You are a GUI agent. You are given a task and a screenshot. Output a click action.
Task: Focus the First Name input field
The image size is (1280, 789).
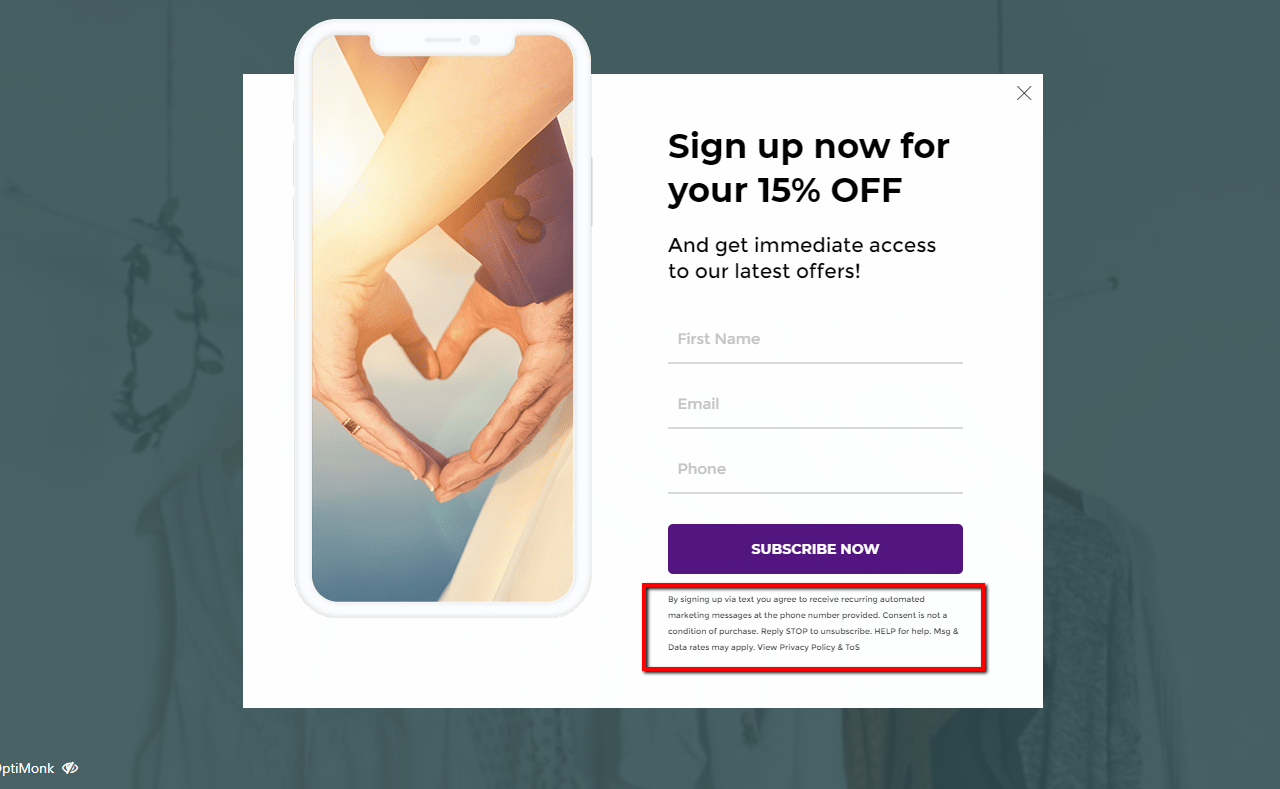pyautogui.click(x=815, y=340)
